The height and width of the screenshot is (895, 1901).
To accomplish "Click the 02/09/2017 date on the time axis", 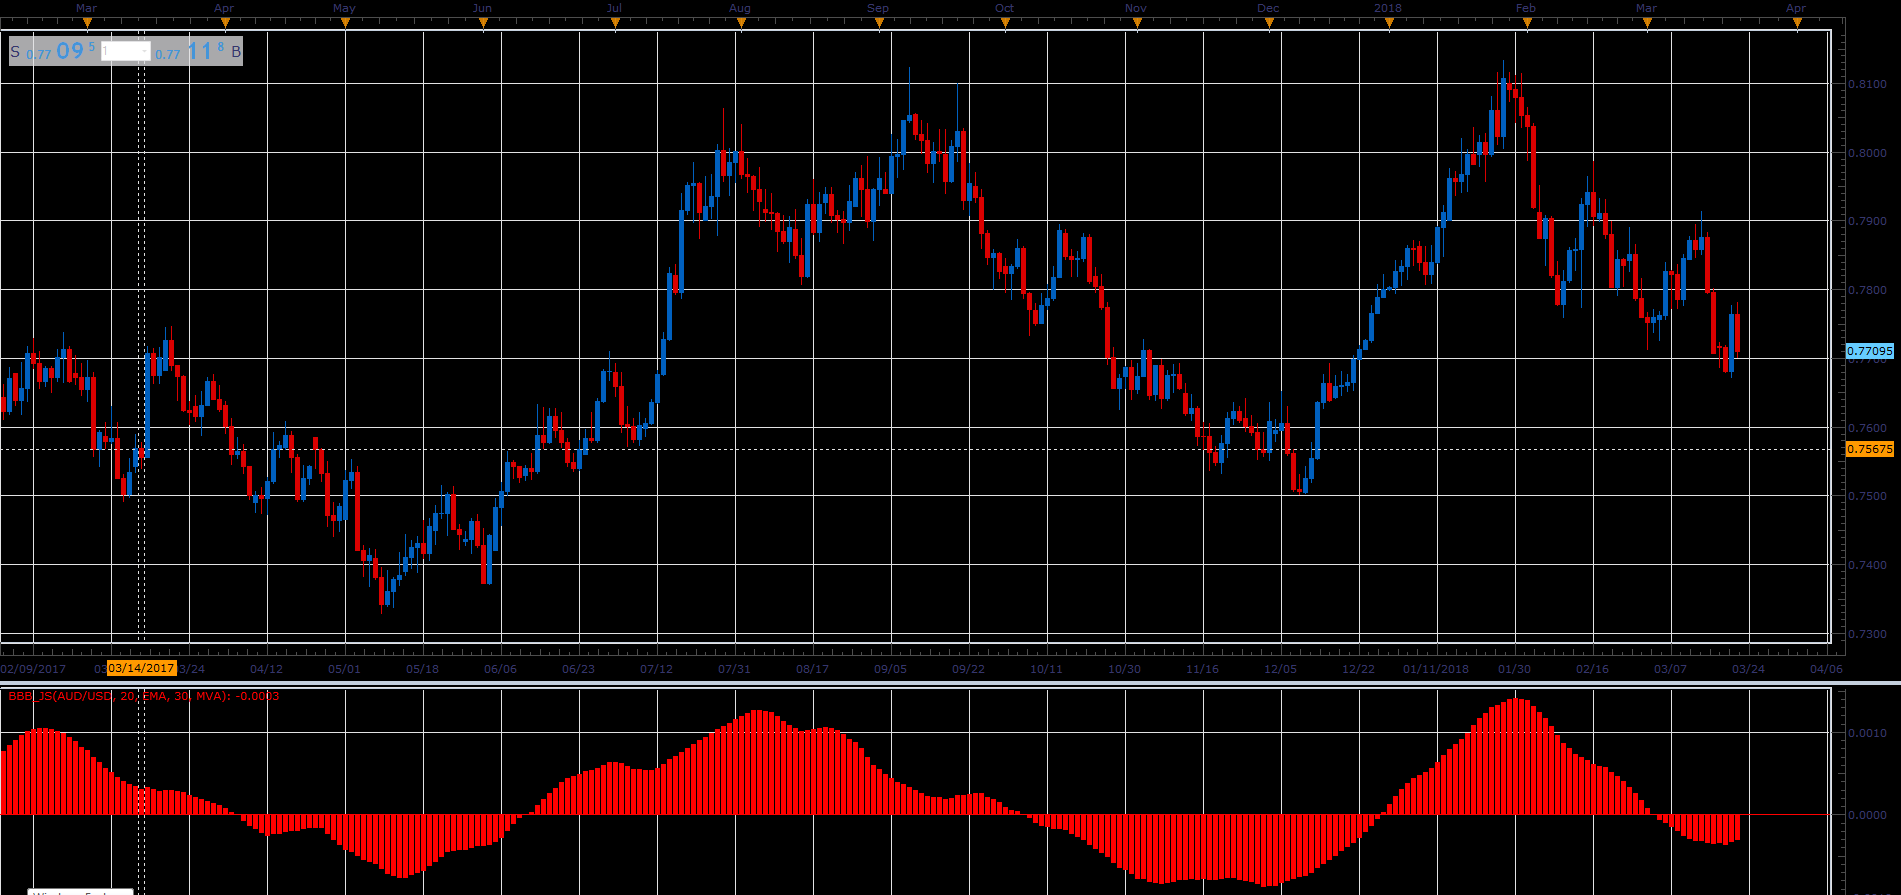I will coord(33,669).
